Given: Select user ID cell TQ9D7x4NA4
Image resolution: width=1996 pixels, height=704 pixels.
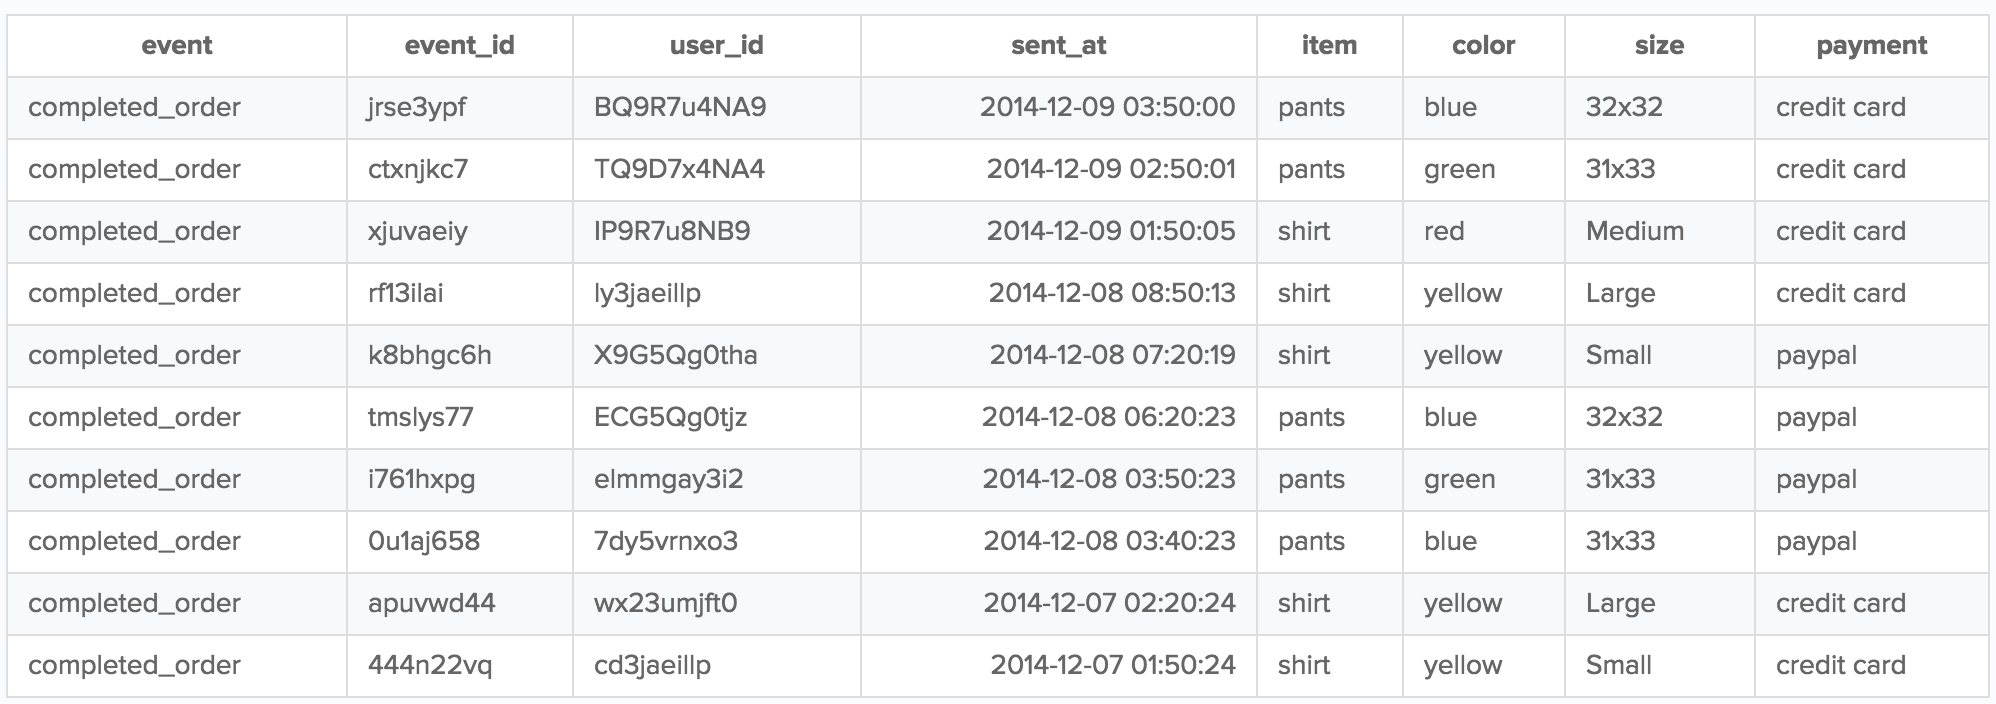Looking at the screenshot, I should [x=679, y=170].
